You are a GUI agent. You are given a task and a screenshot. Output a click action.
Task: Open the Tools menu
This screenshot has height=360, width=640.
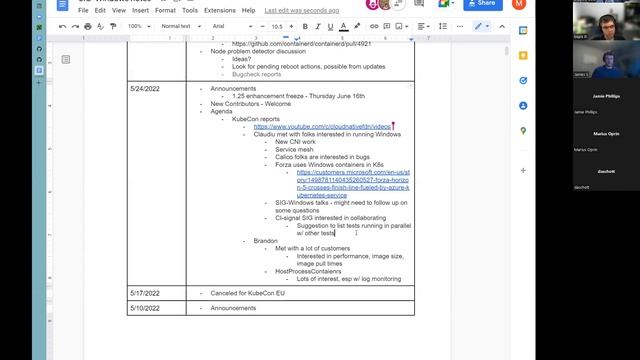(190, 11)
